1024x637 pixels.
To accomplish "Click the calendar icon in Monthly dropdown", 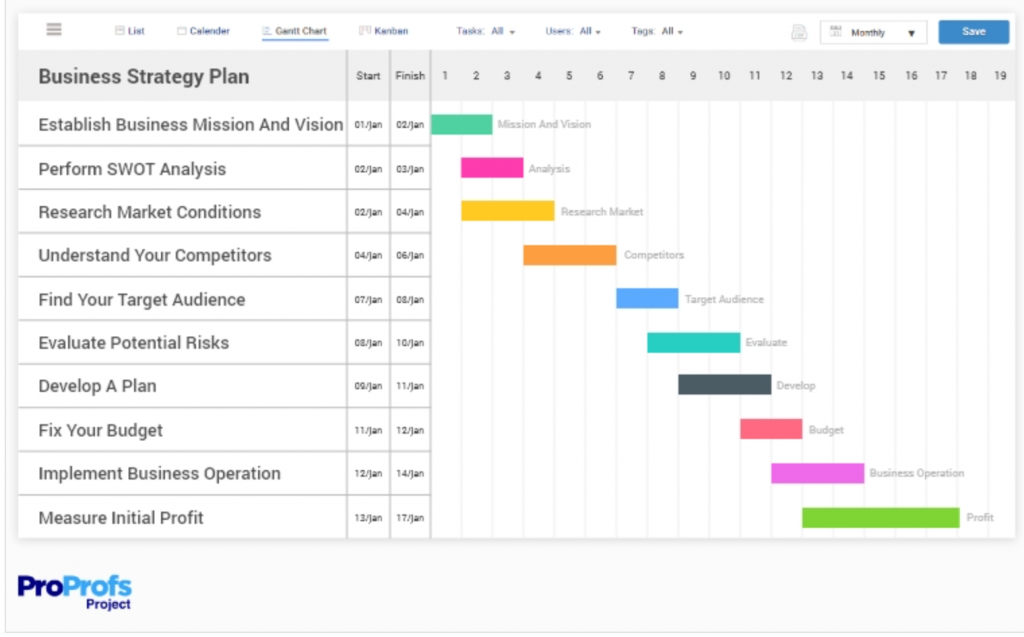I will tap(835, 31).
